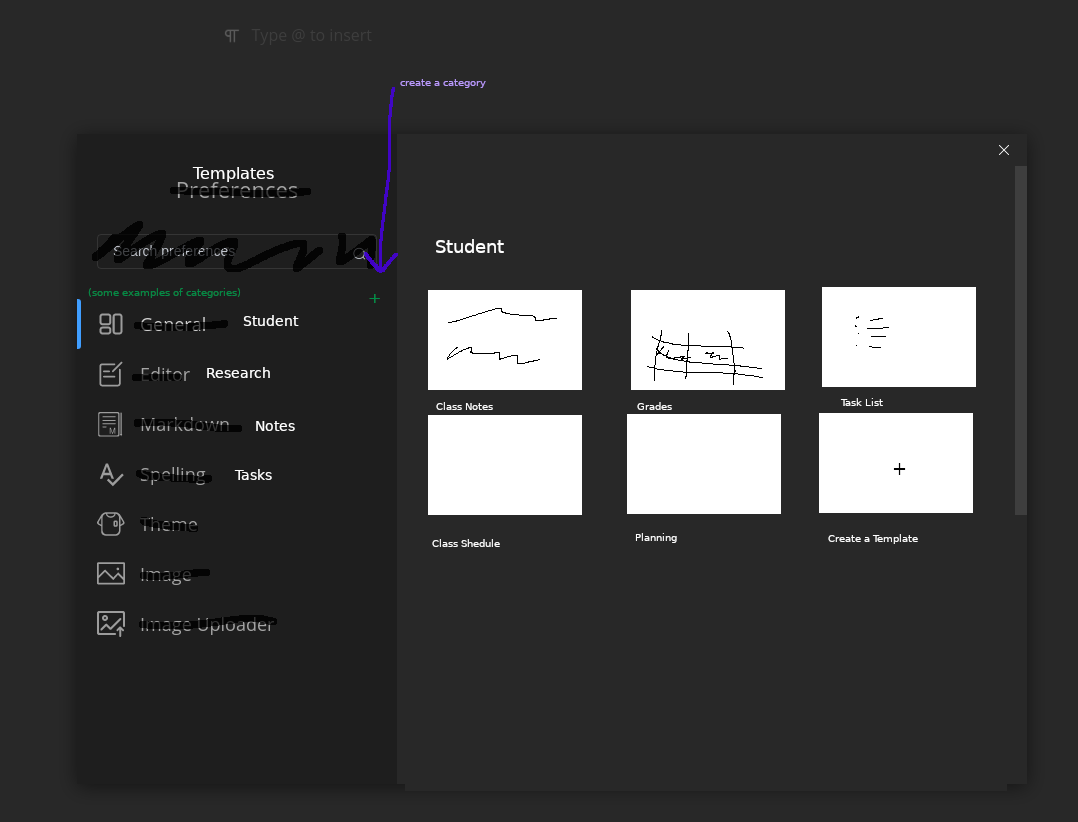Click the Search preferences input field
This screenshot has width=1078, height=822.
pos(235,252)
